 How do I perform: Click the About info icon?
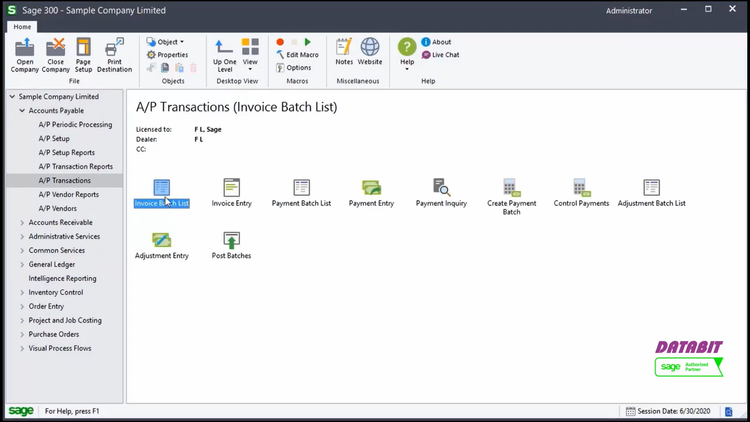(x=426, y=42)
